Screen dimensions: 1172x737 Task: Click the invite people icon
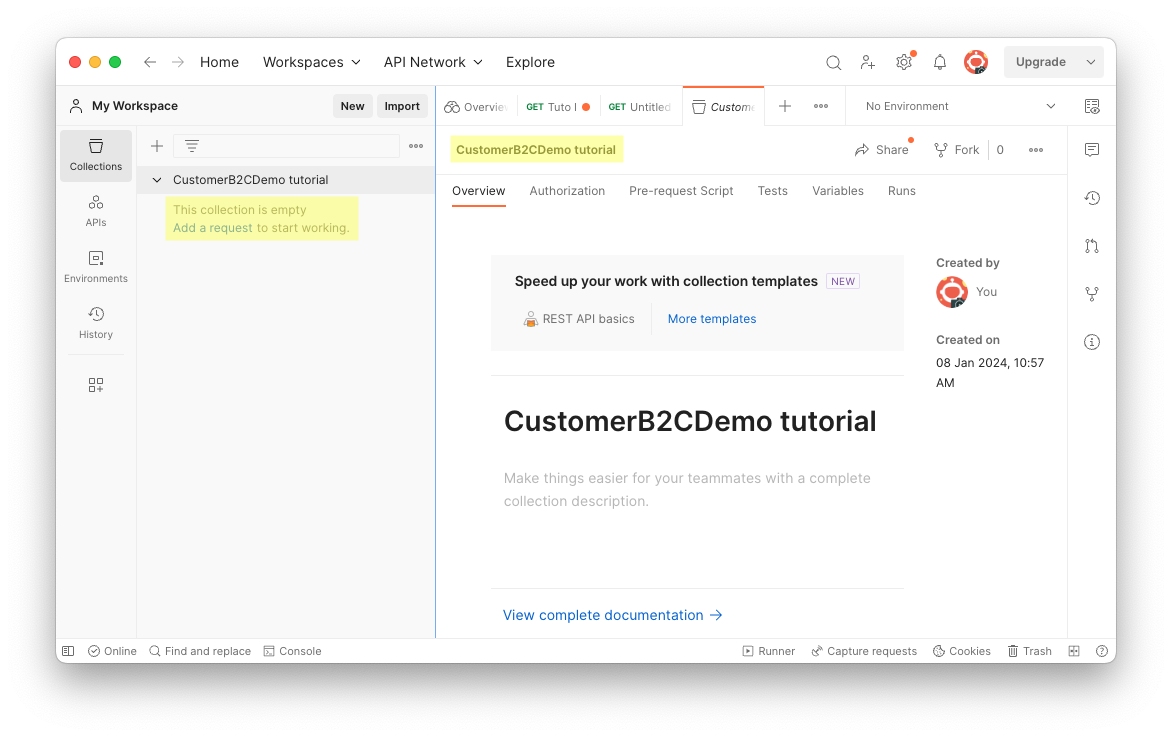[868, 62]
